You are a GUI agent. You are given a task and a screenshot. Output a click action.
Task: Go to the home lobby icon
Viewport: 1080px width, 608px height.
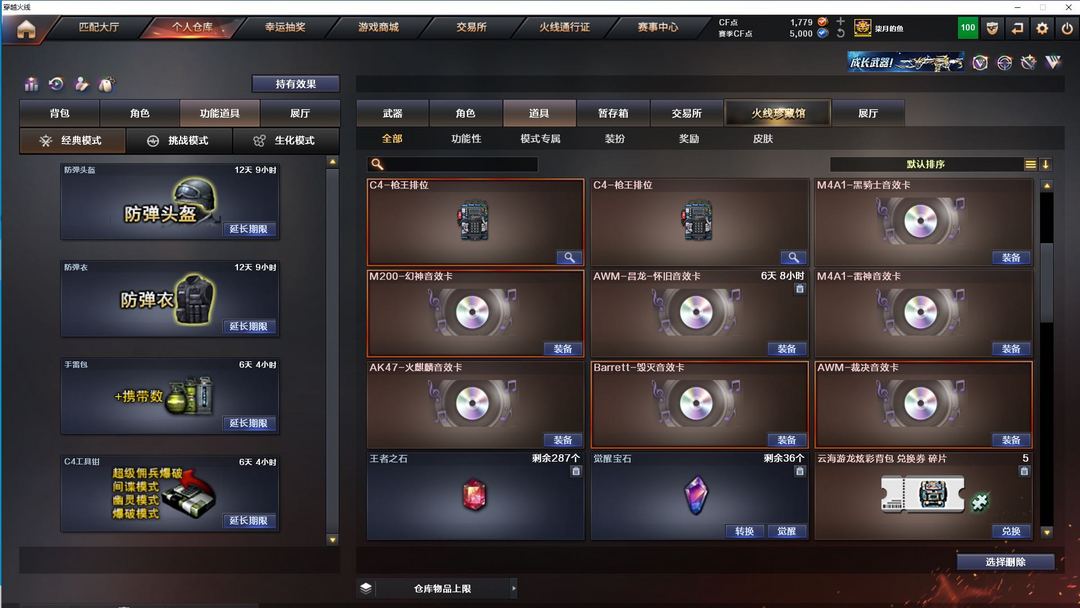click(x=26, y=29)
